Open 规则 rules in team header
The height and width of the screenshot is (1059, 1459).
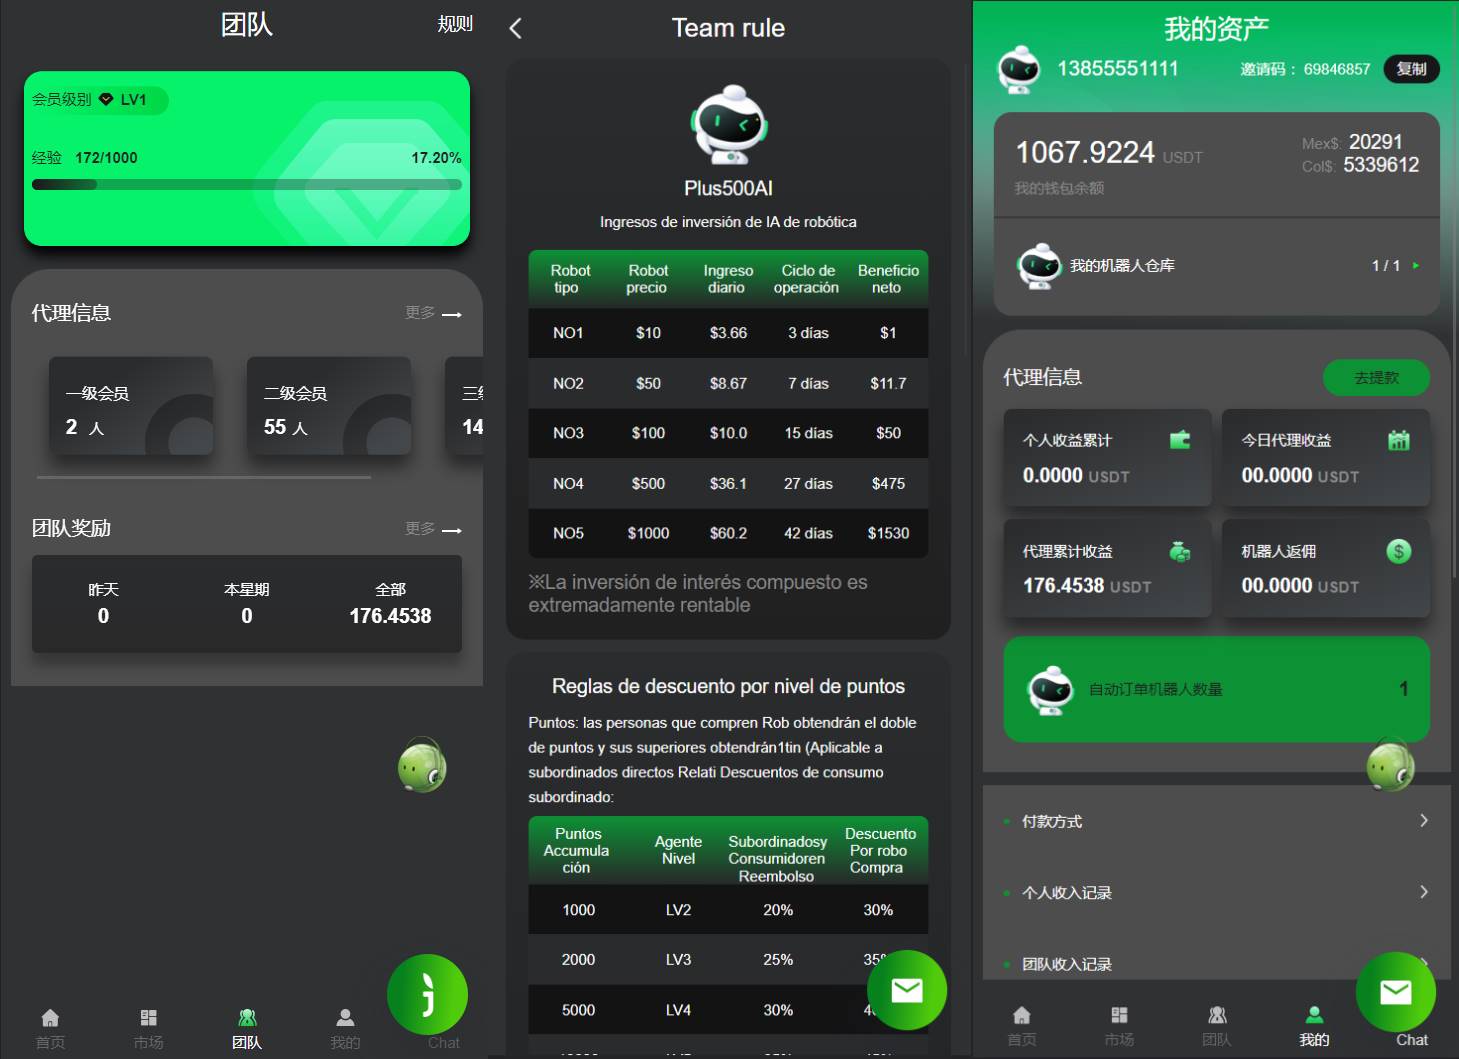[455, 24]
